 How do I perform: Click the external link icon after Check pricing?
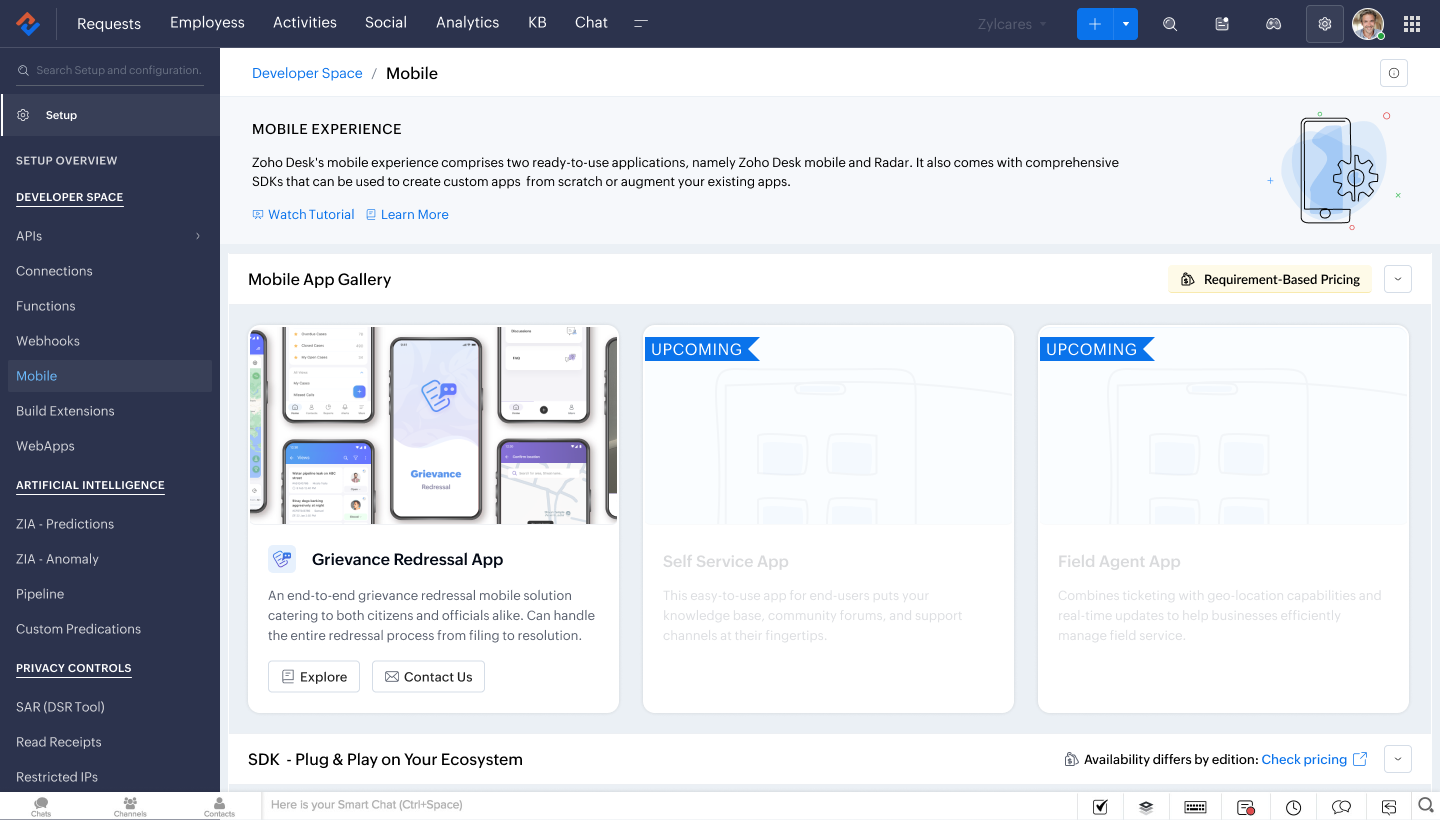[1360, 759]
